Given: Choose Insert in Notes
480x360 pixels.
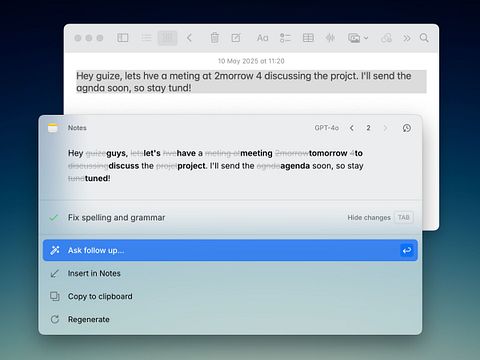Looking at the screenshot, I should click(230, 273).
